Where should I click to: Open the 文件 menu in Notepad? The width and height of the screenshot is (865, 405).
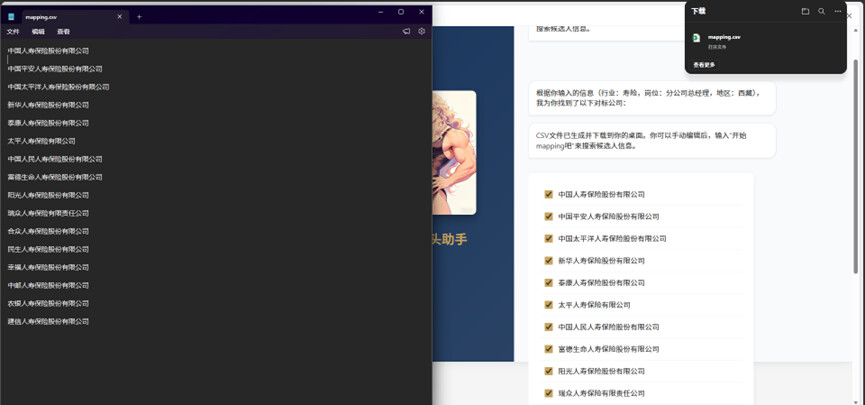(x=13, y=31)
